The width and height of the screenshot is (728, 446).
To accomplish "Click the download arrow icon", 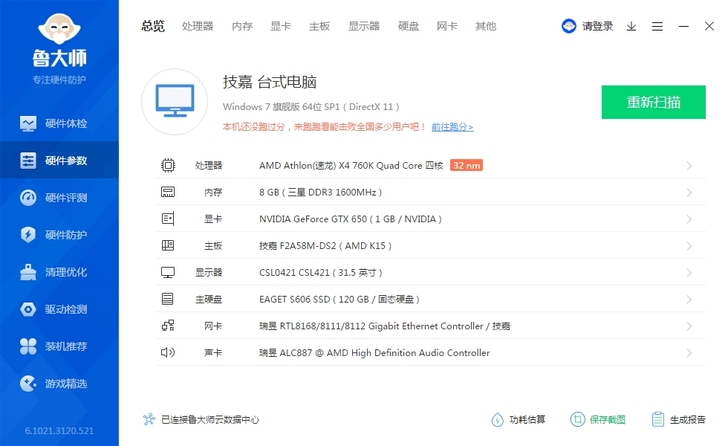I will coord(631,26).
